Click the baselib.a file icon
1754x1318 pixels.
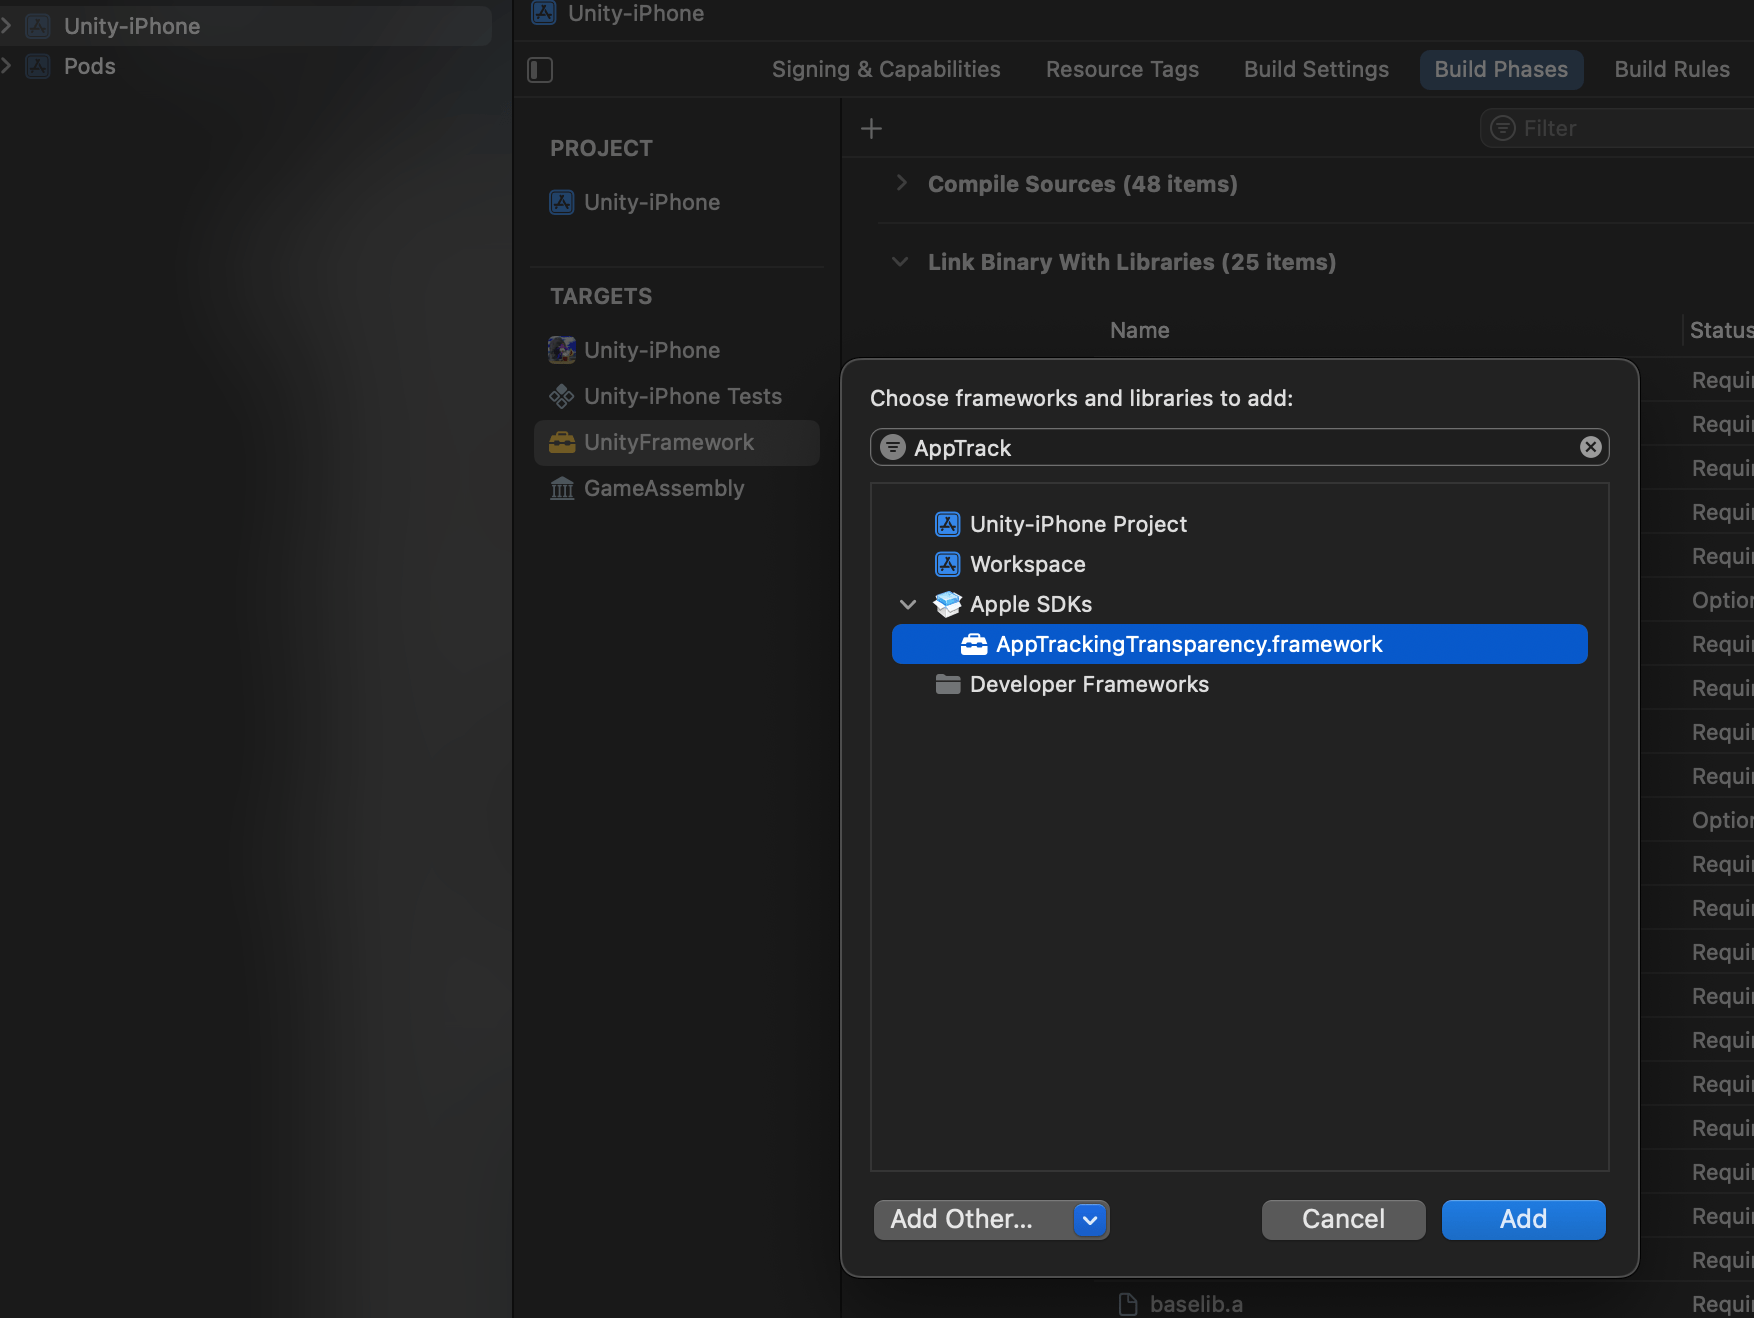[x=1128, y=1304]
